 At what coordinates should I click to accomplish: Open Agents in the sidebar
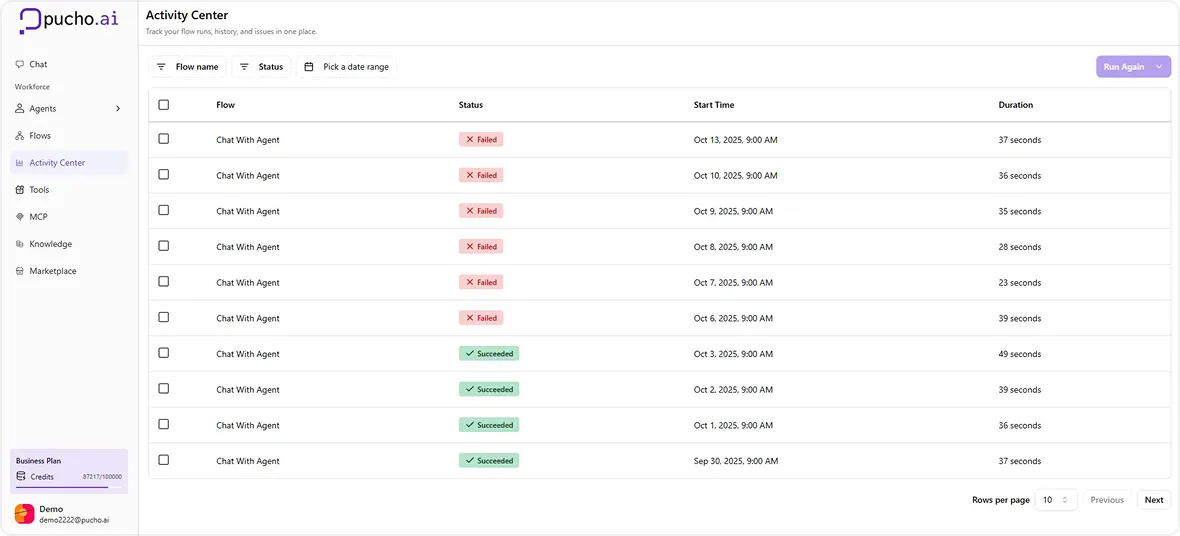click(x=69, y=108)
